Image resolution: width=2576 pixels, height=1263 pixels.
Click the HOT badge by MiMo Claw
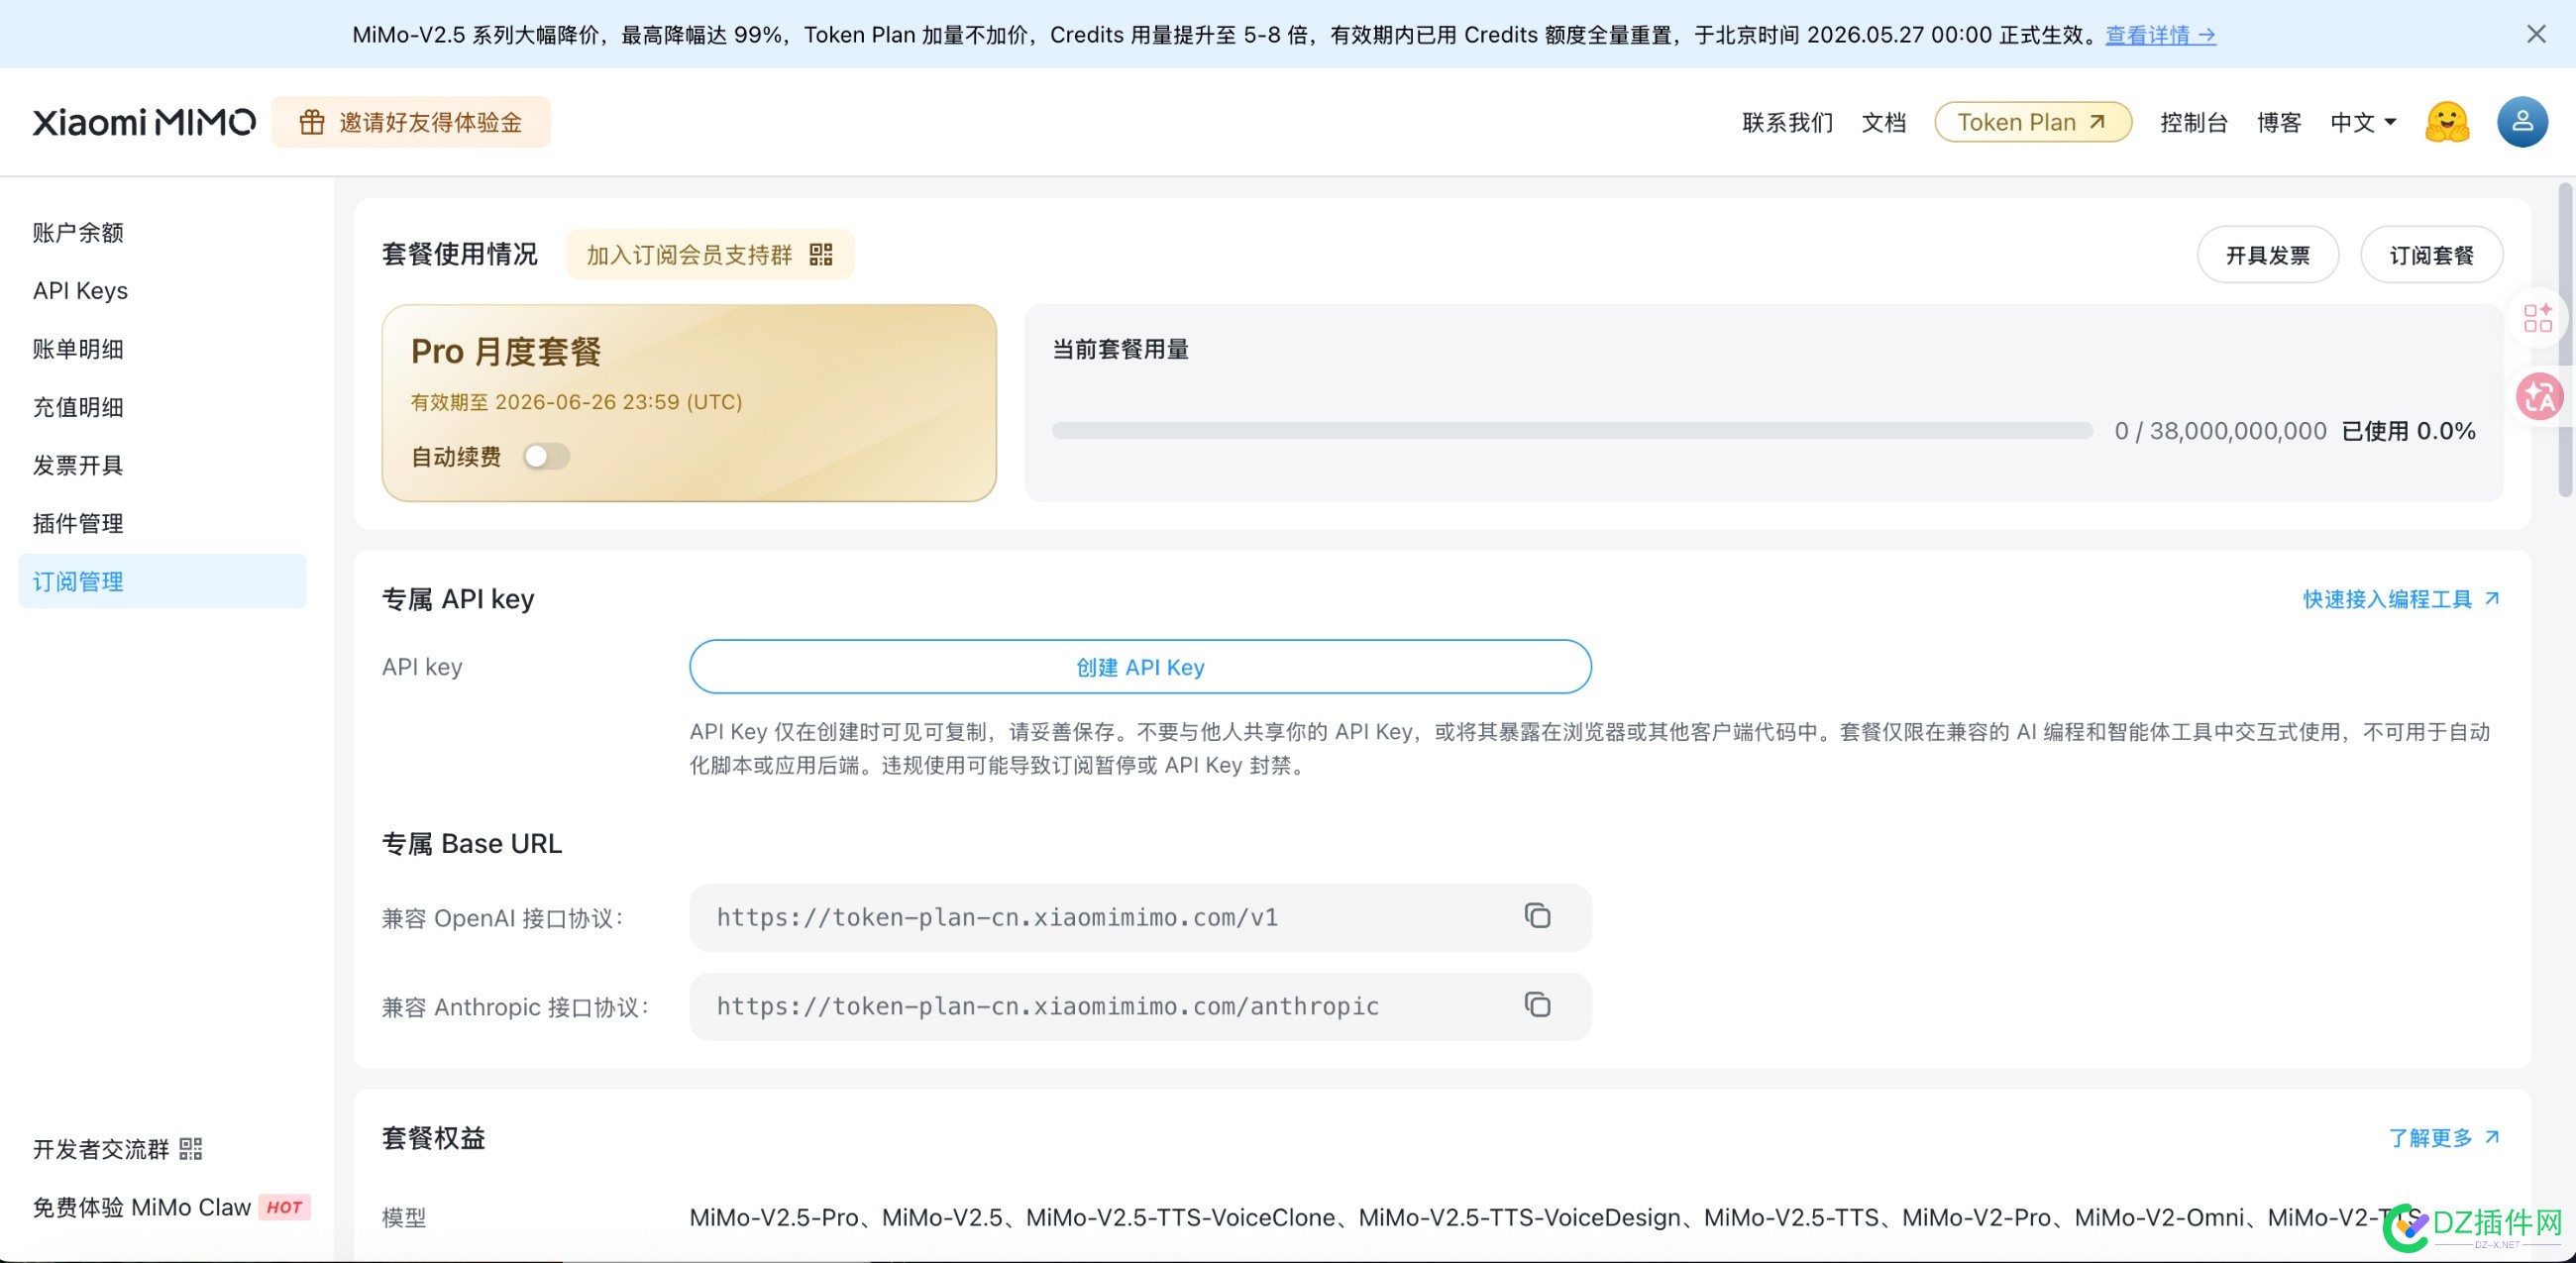[285, 1207]
